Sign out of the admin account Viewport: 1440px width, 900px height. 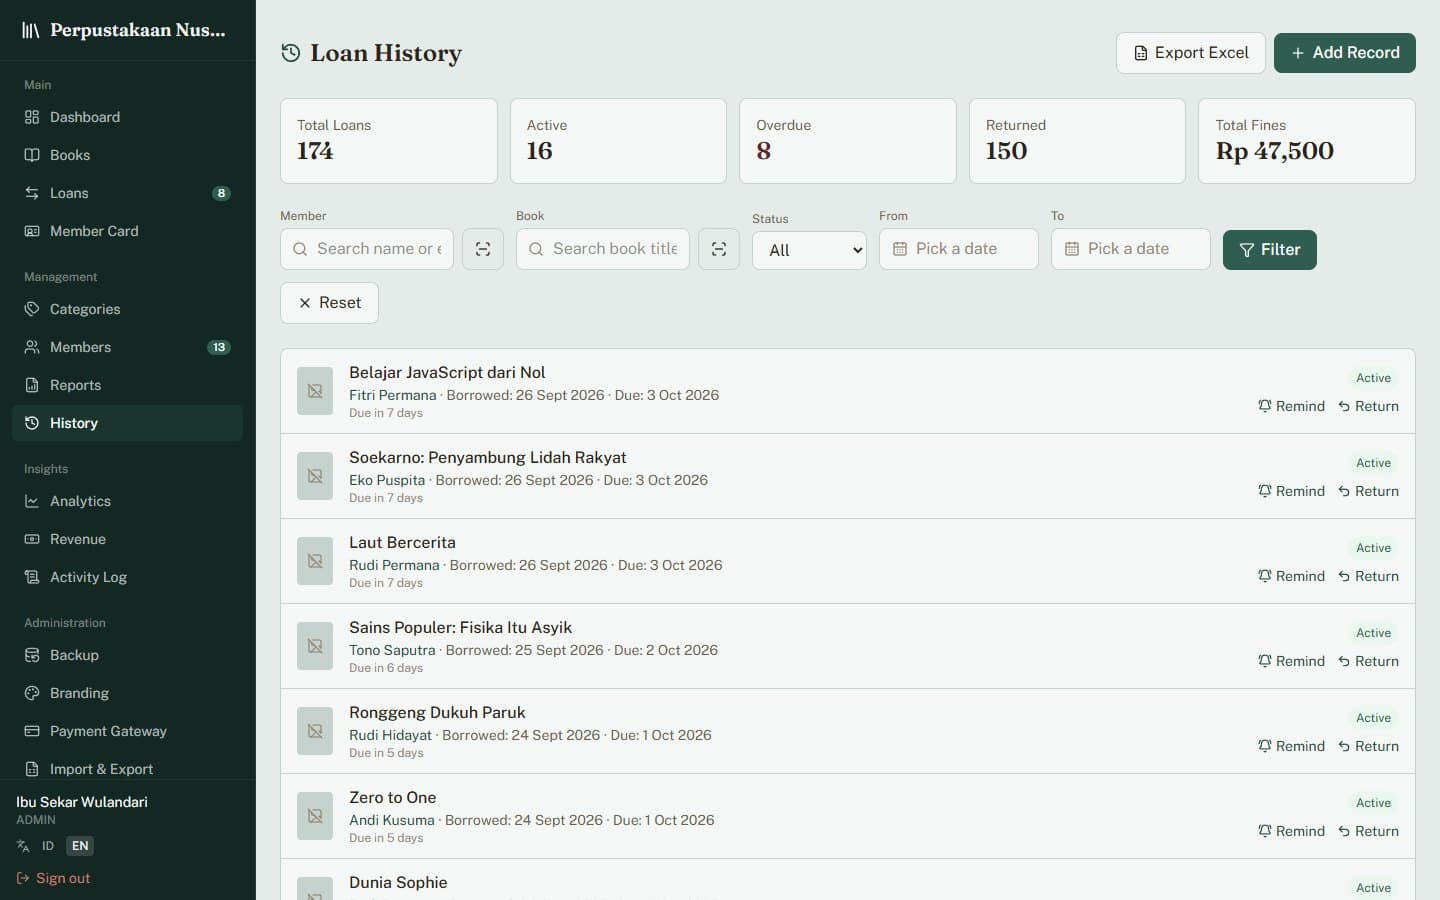click(x=53, y=878)
